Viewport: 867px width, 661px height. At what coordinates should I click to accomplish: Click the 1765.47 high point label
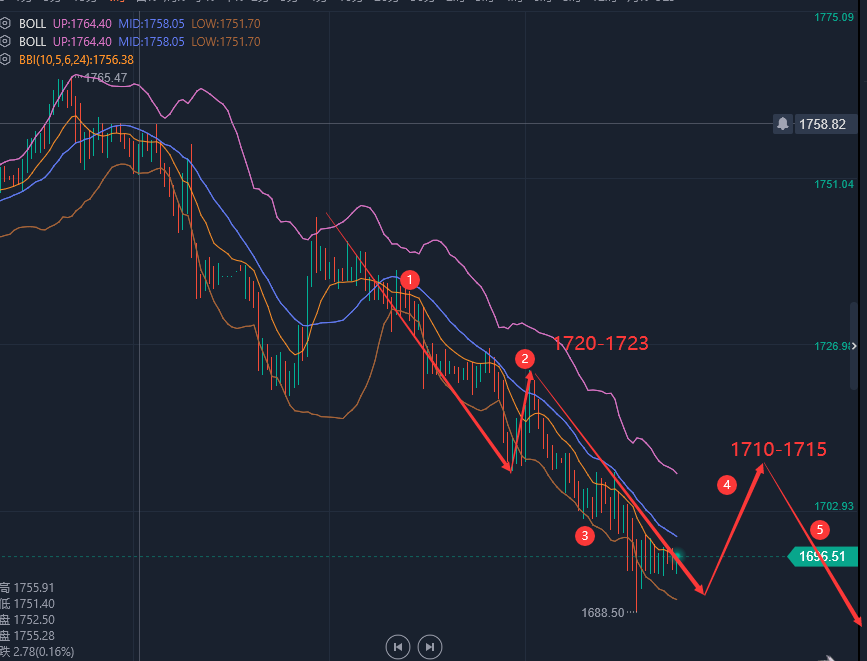point(106,77)
